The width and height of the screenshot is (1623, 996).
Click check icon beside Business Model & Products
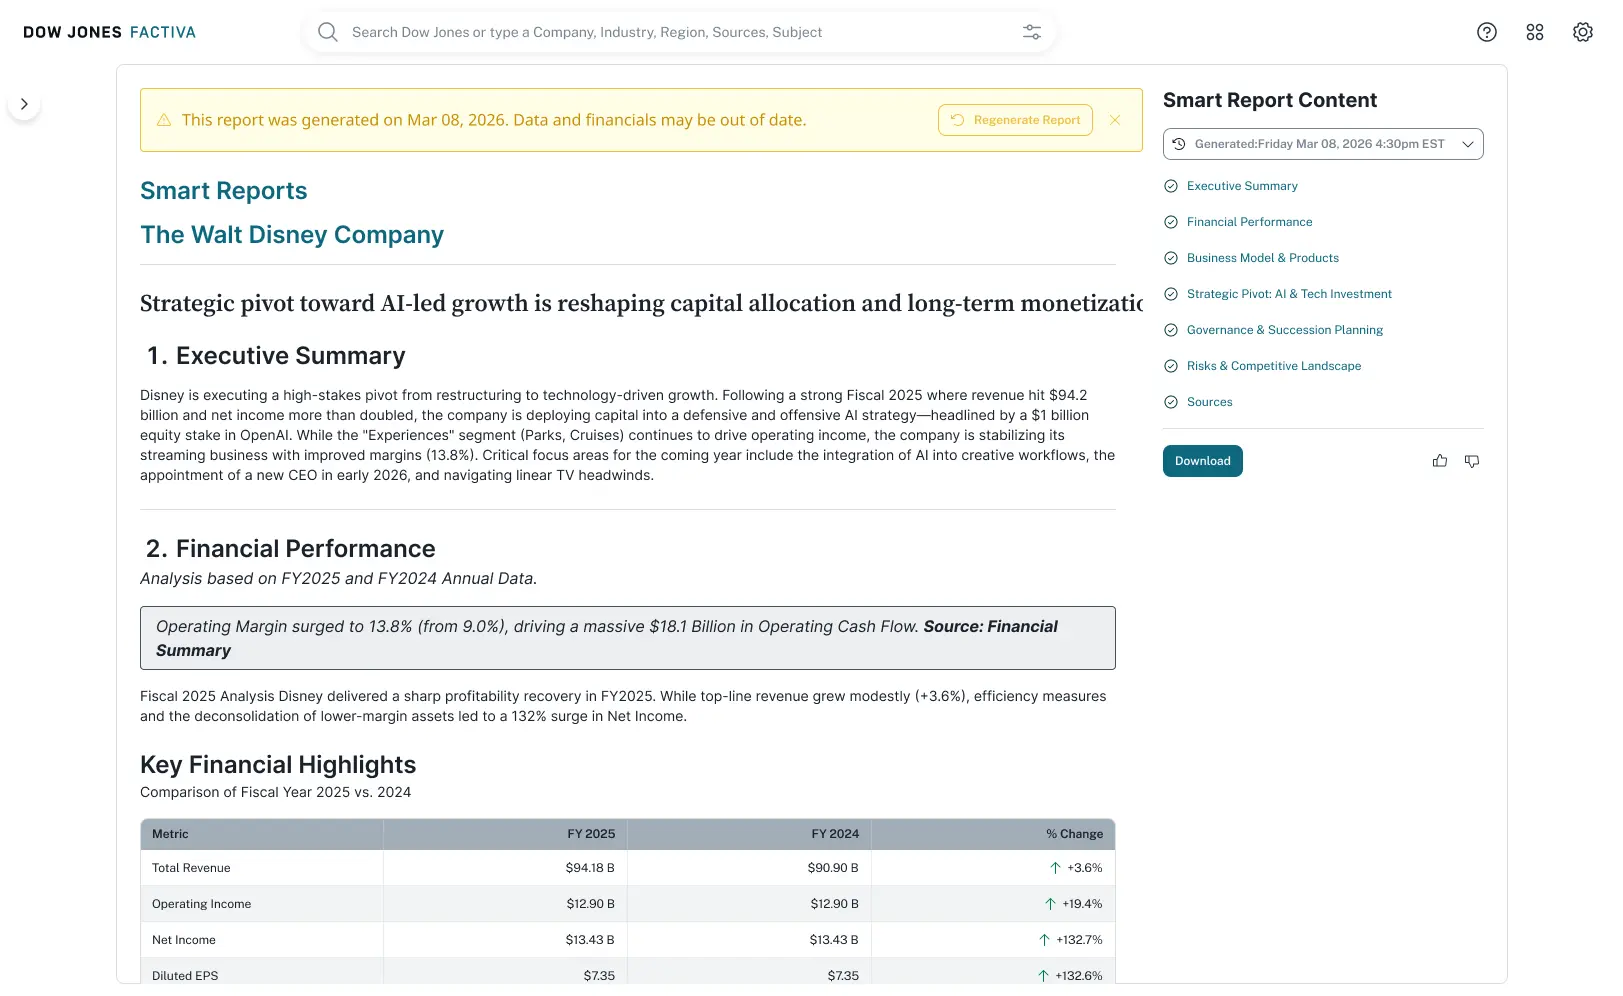pyautogui.click(x=1171, y=258)
